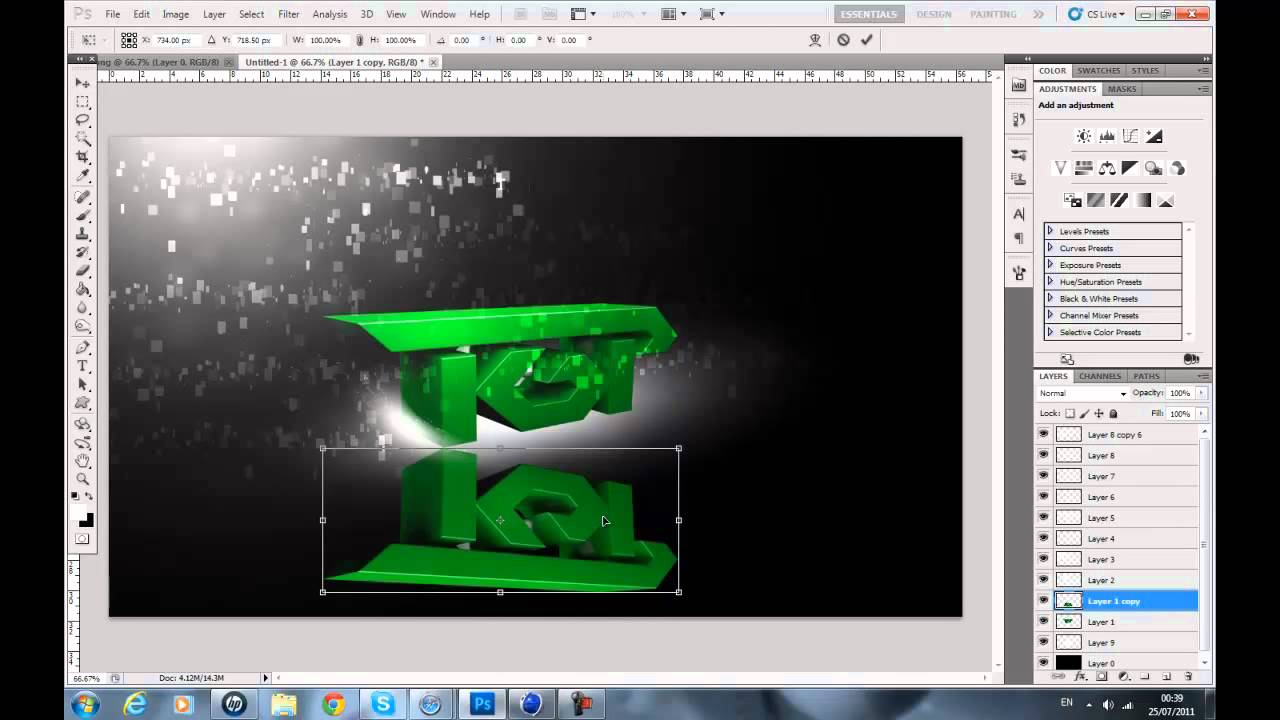Add layer style fx button
The width and height of the screenshot is (1280, 720).
[x=1080, y=677]
